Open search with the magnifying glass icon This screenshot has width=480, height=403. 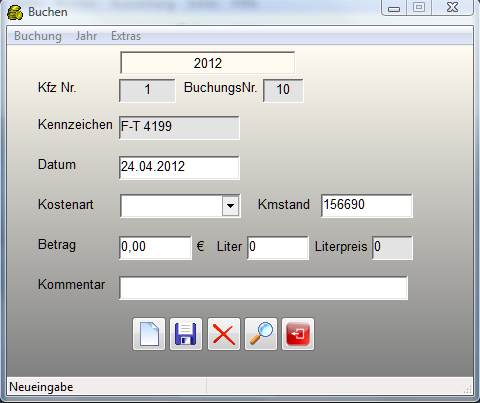click(x=261, y=334)
